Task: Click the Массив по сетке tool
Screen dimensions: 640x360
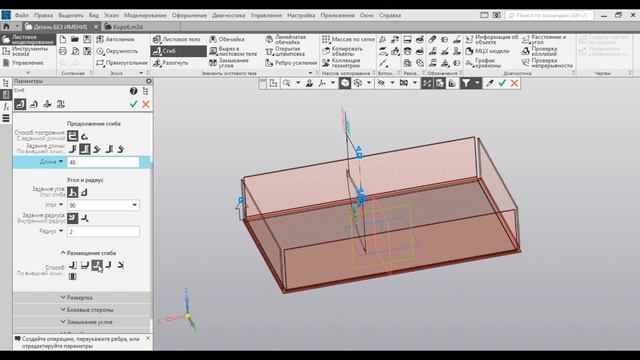Action: (348, 39)
